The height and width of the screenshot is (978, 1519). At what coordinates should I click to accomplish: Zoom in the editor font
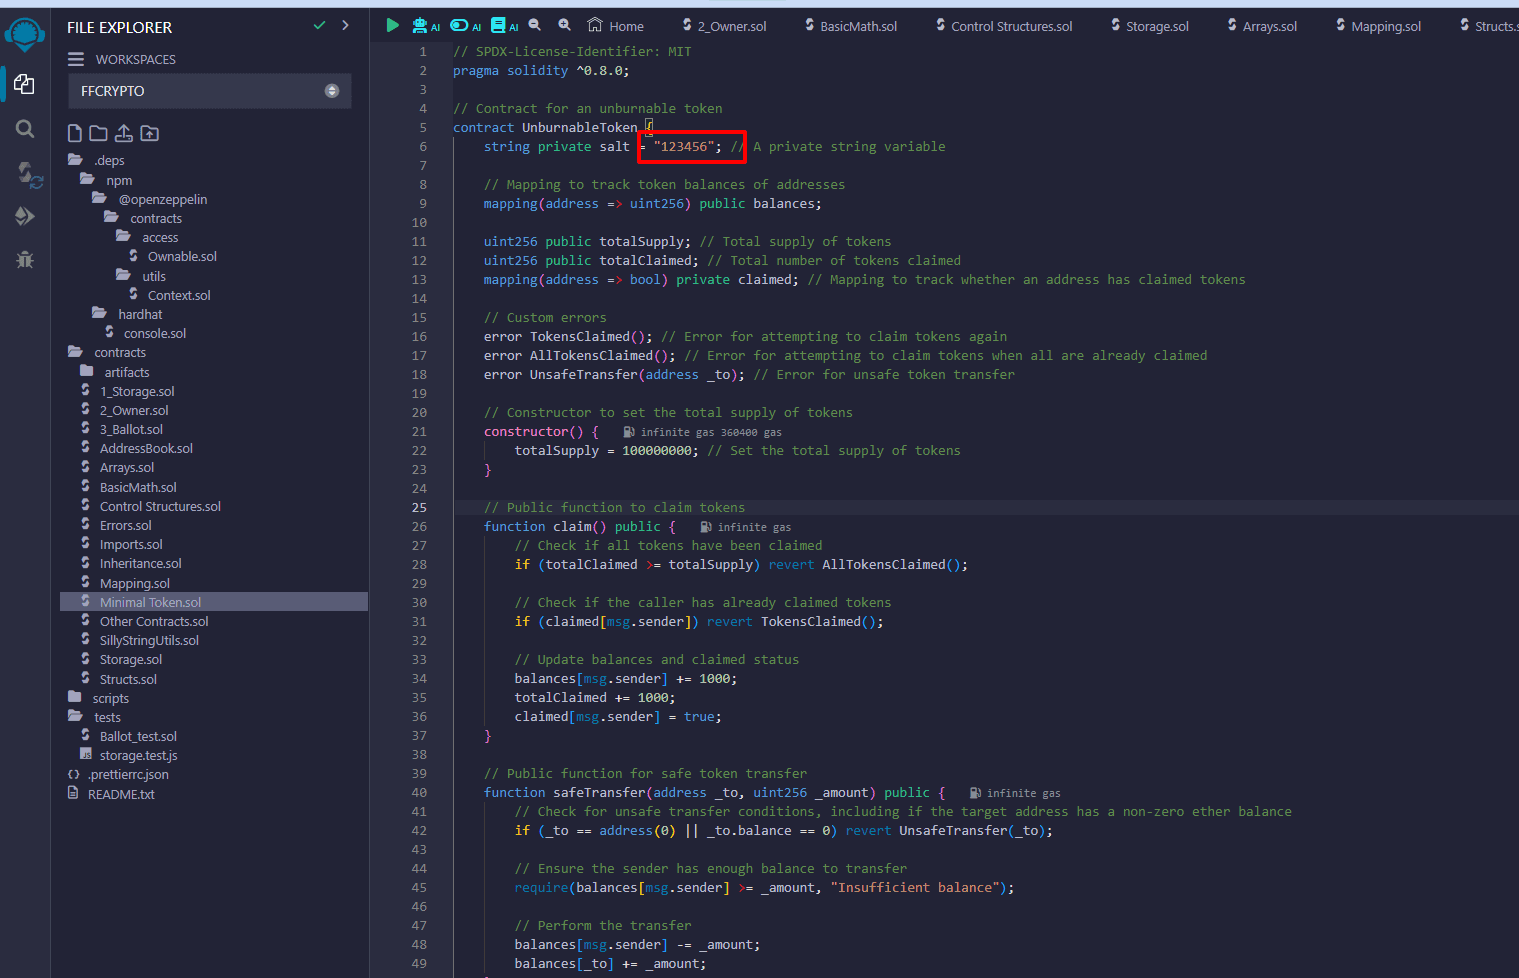tap(565, 25)
